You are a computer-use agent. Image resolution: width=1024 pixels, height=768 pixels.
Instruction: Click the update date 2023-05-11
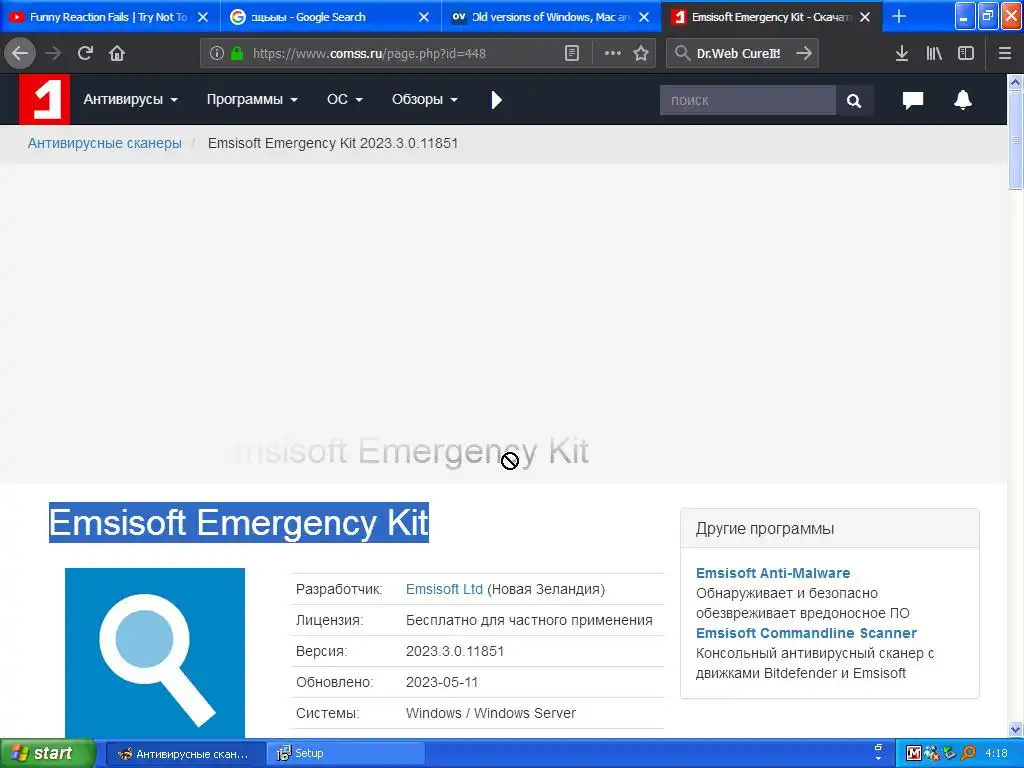click(442, 682)
